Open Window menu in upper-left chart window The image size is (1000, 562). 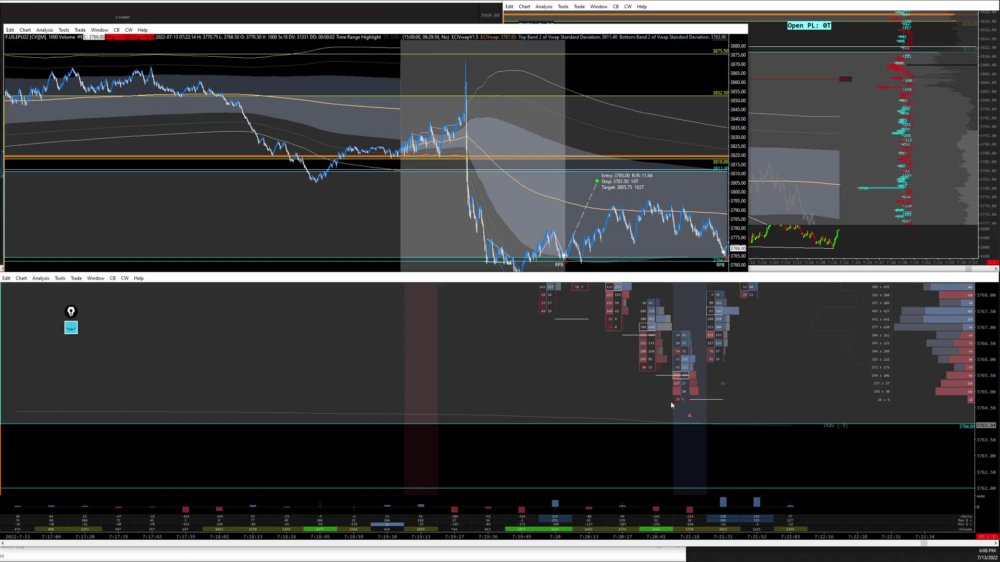tap(99, 30)
